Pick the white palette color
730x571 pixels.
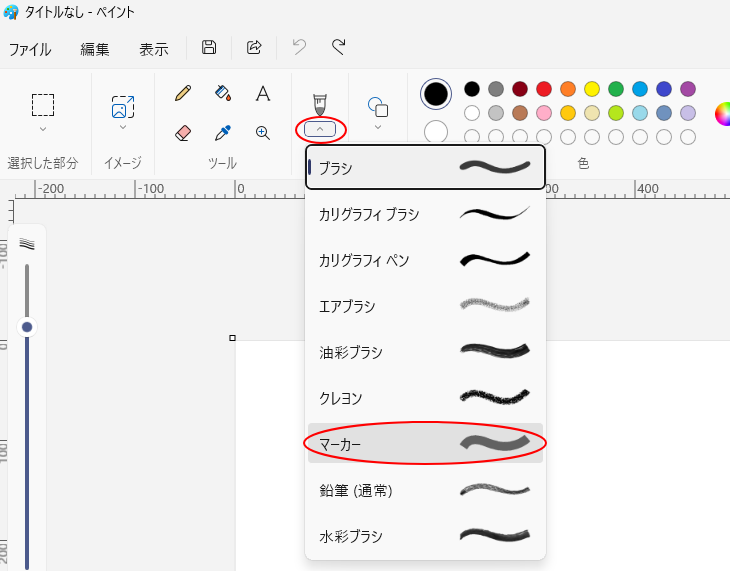pyautogui.click(x=472, y=113)
